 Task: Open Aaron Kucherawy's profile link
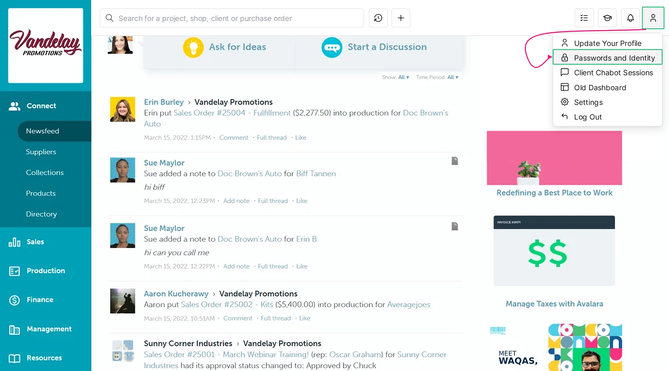coord(176,293)
